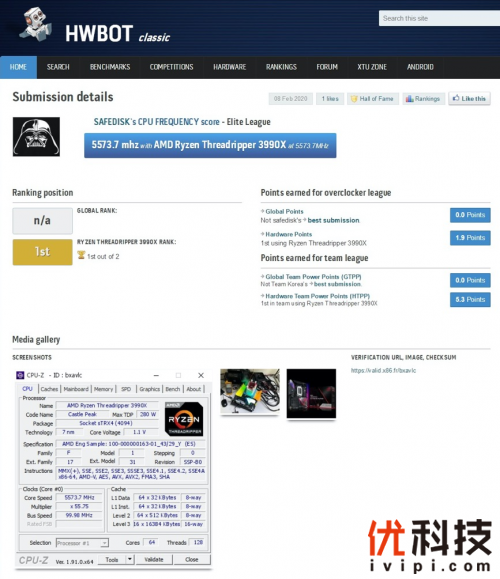Switch to the Memory tab in CPU-Z
The width and height of the screenshot is (500, 579).
[x=103, y=389]
